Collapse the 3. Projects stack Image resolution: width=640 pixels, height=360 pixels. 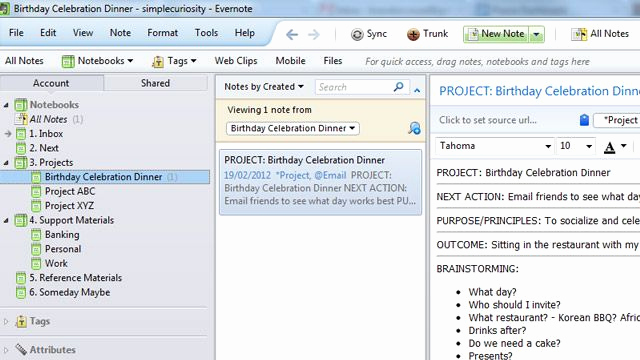(x=6, y=163)
